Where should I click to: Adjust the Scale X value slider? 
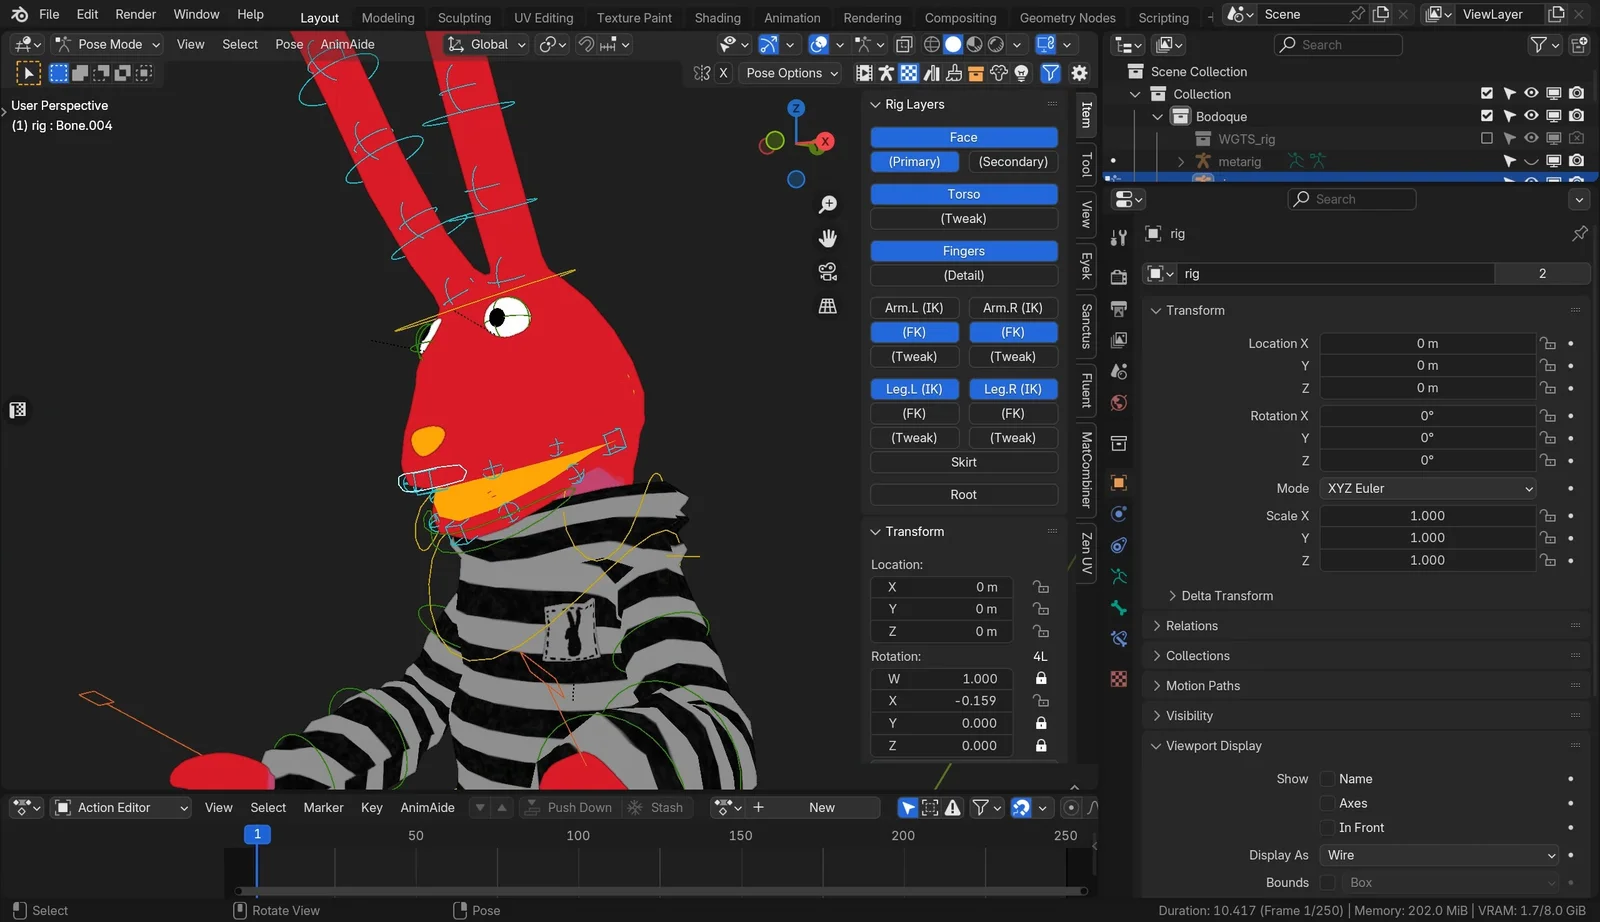tap(1427, 516)
